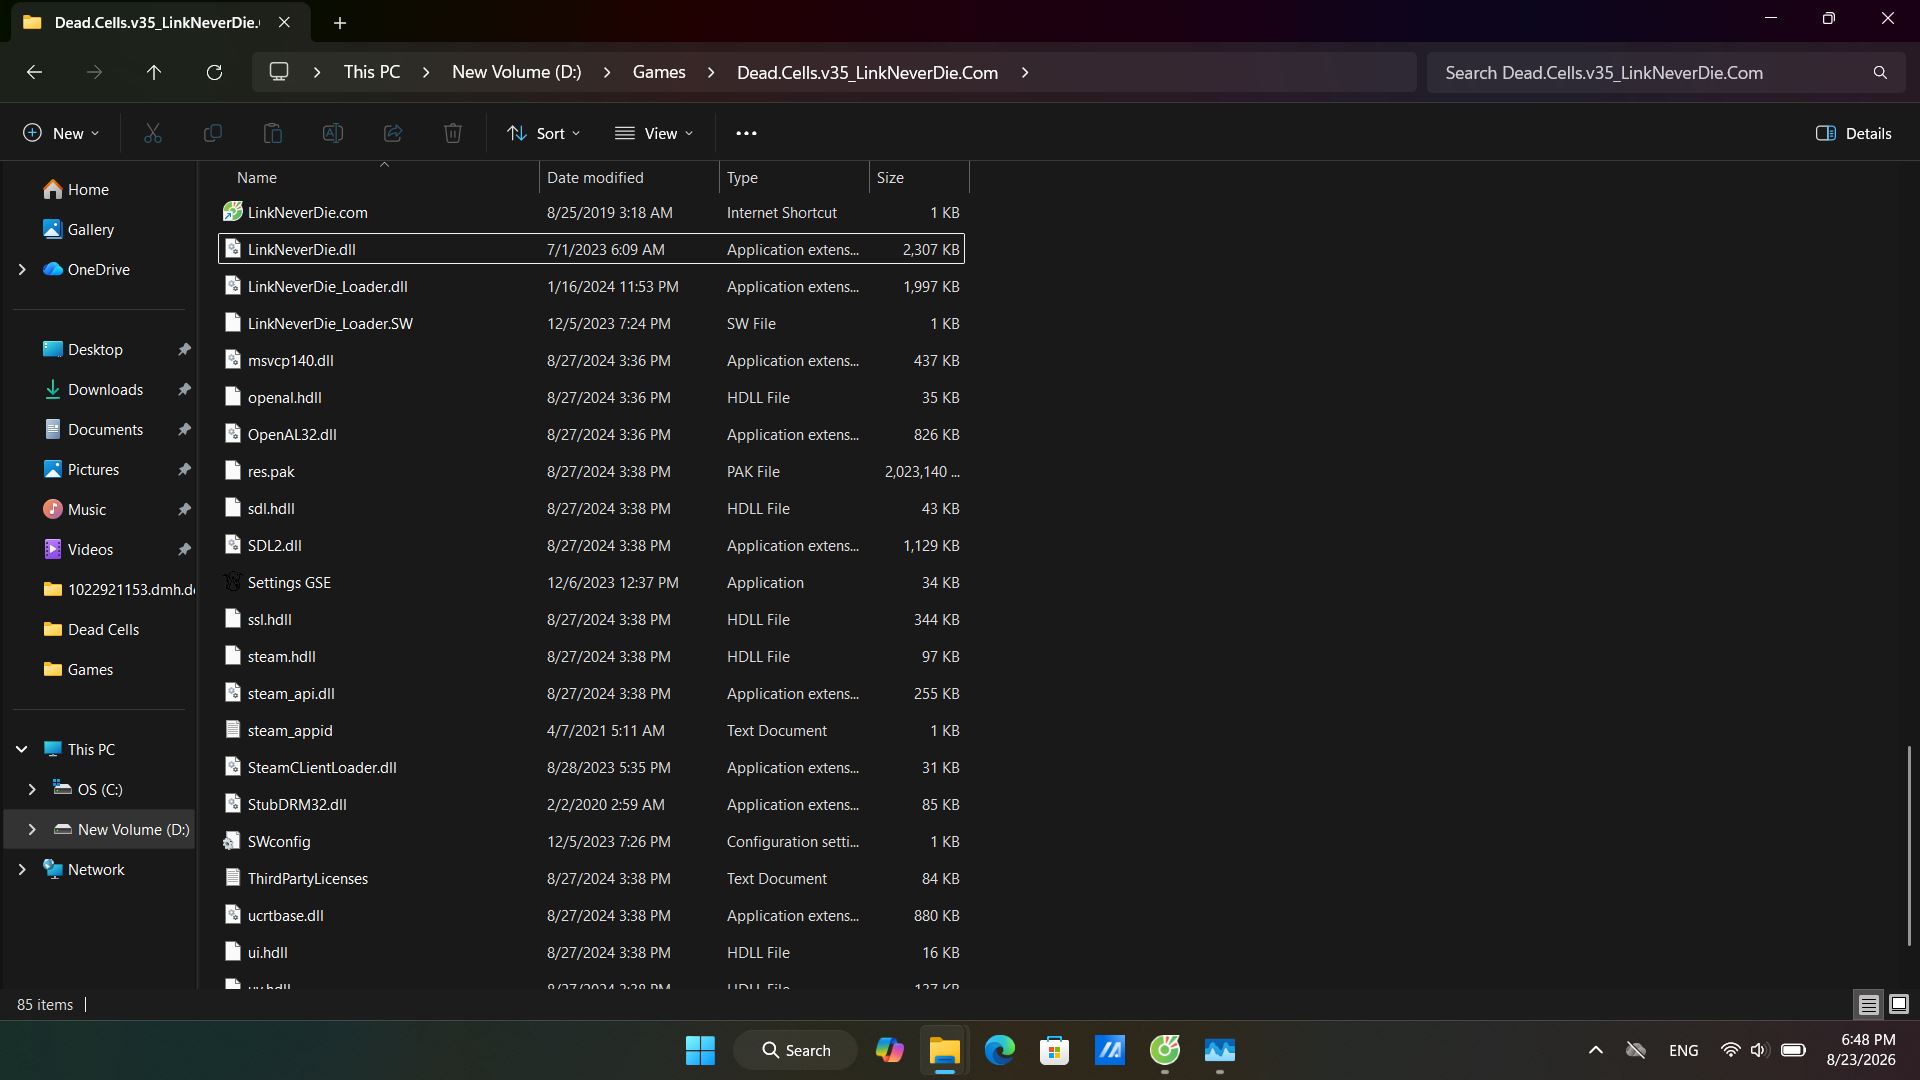Image resolution: width=1920 pixels, height=1080 pixels.
Task: Select the steam_api.dll file
Action: (591, 693)
